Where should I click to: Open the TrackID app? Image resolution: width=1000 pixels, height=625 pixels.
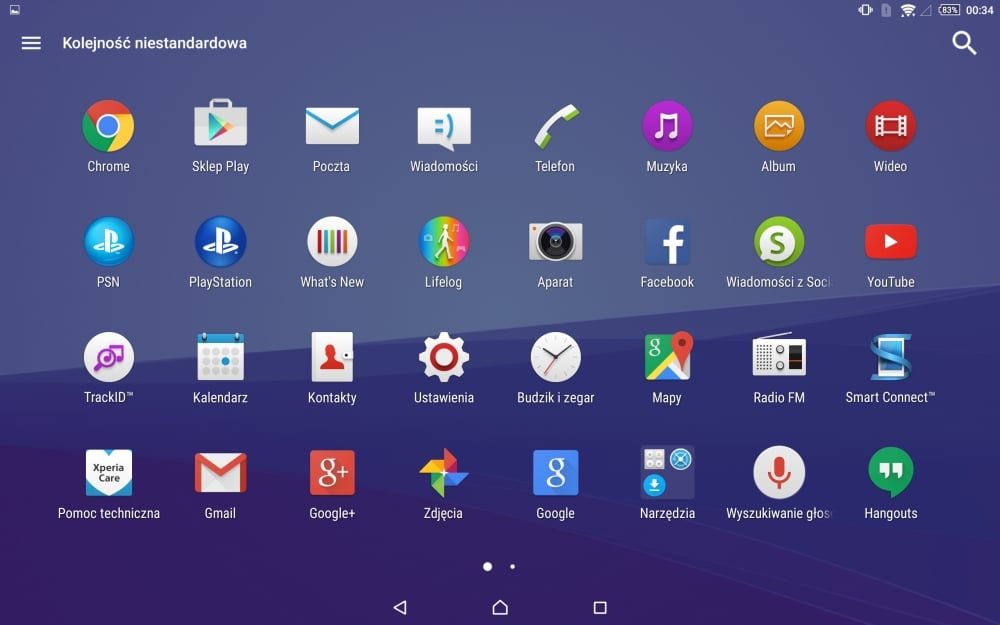[x=108, y=357]
